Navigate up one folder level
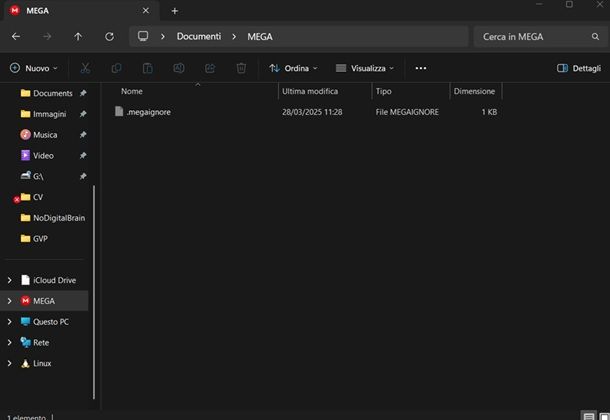610x420 pixels. [78, 37]
